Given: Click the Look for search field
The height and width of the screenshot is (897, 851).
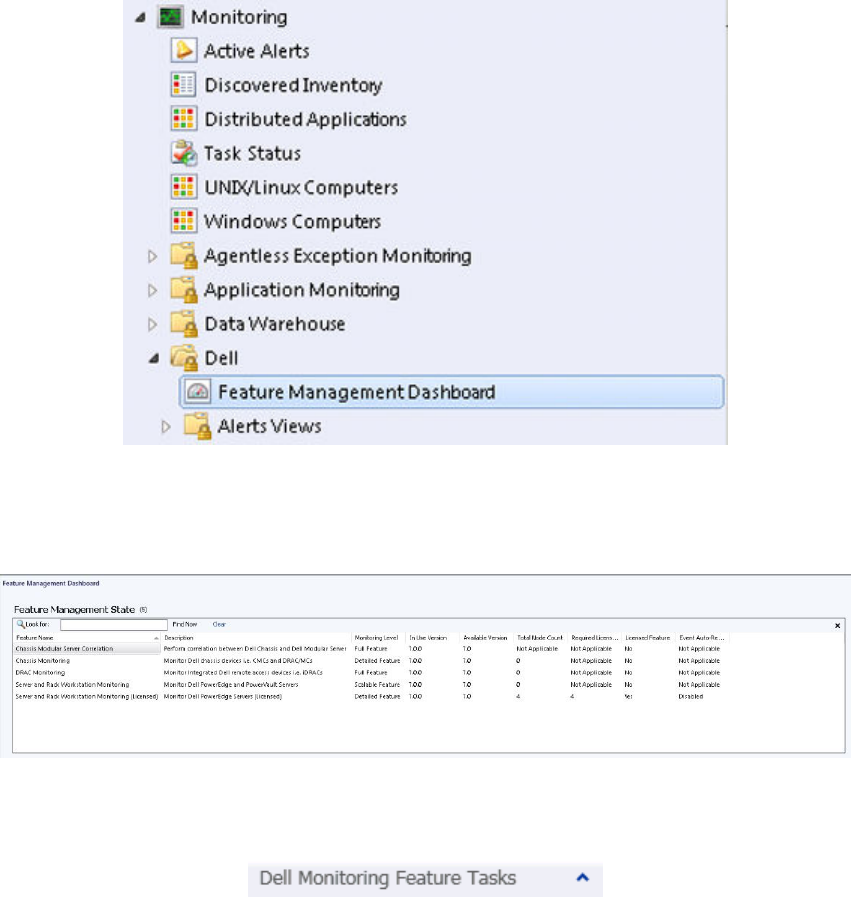Looking at the screenshot, I should (x=114, y=625).
